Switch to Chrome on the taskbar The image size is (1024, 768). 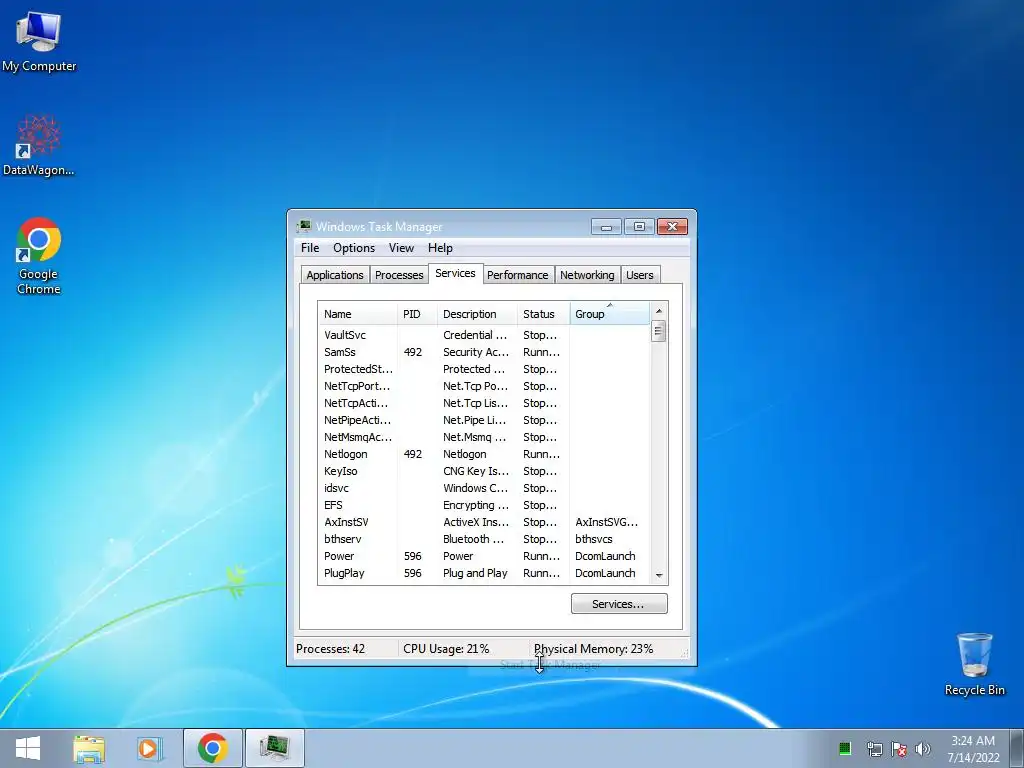click(213, 748)
